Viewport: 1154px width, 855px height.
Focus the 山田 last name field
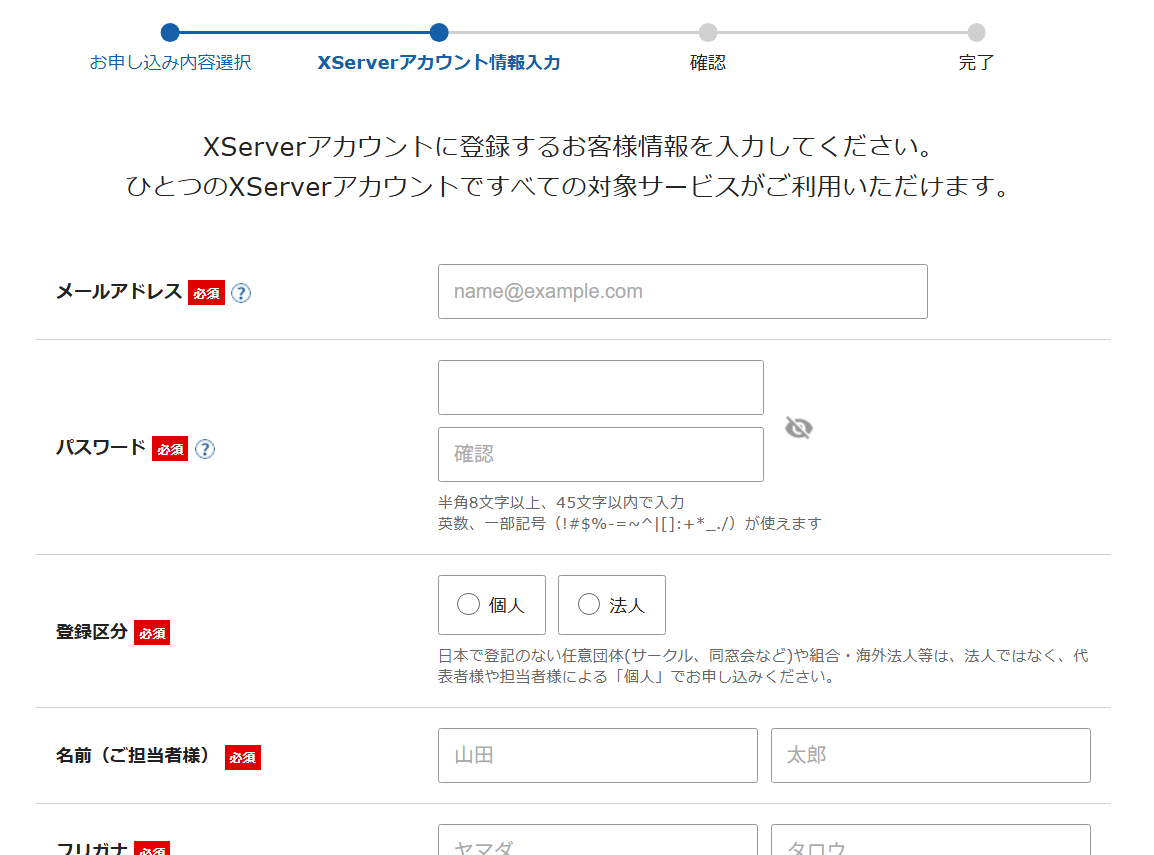coord(598,755)
